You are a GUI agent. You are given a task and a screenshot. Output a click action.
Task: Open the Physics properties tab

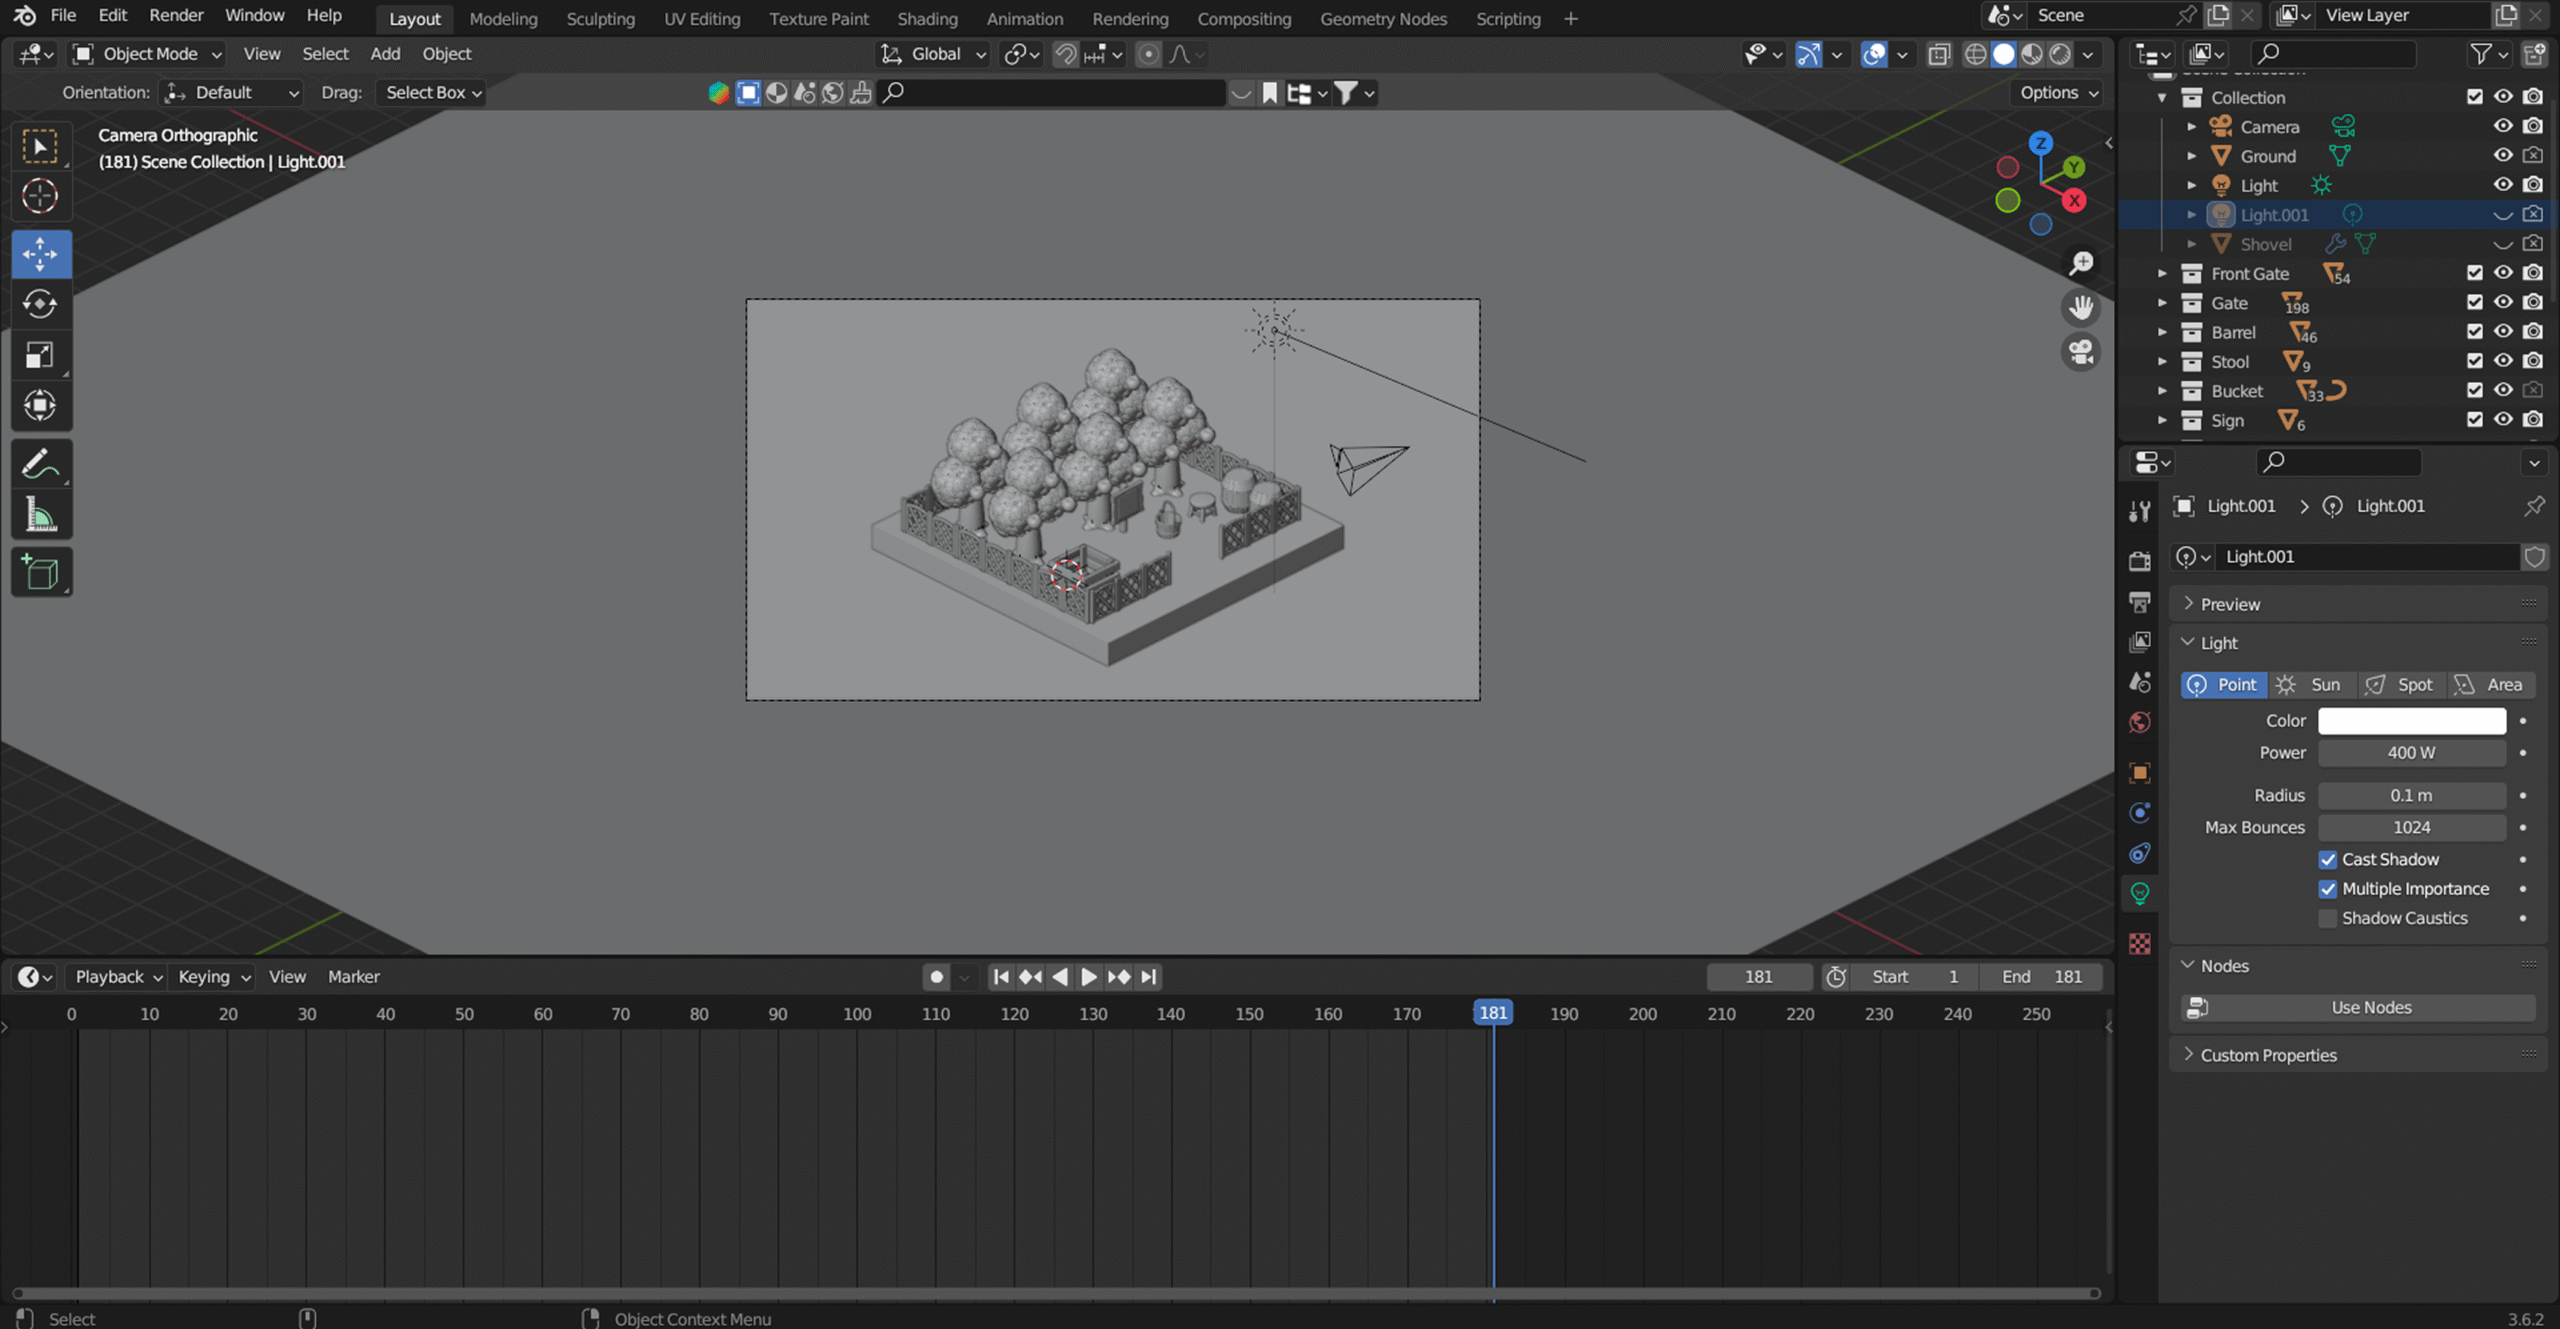tap(2140, 813)
